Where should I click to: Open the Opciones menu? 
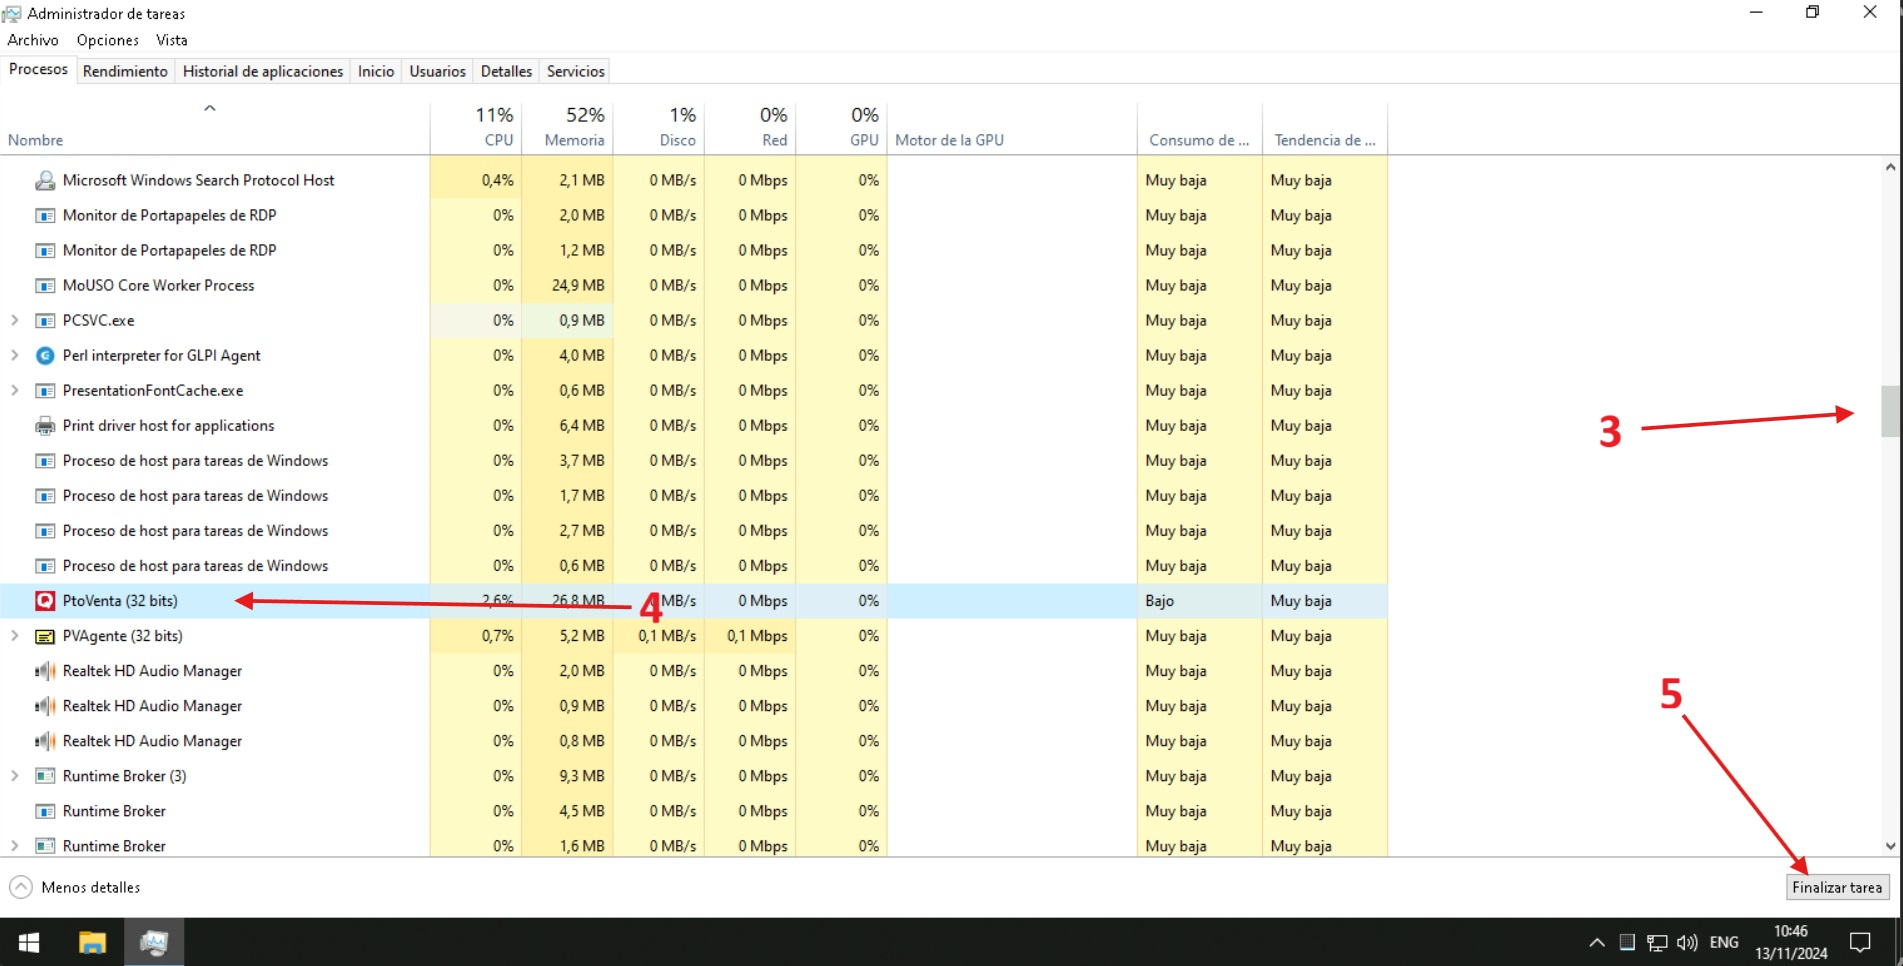coord(107,40)
